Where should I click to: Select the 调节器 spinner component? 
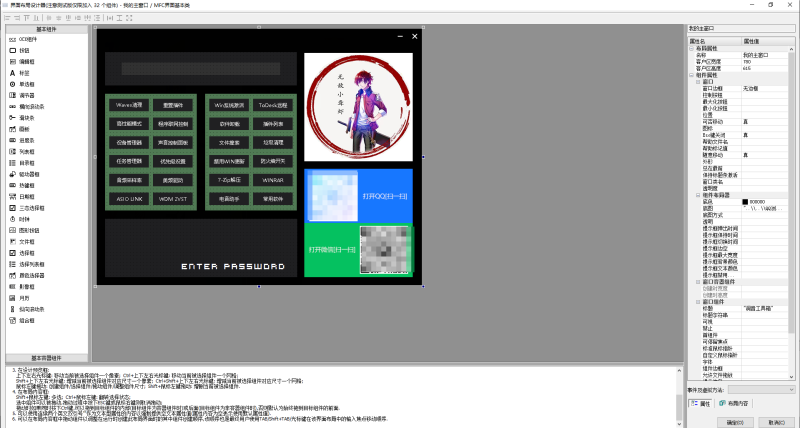22,95
